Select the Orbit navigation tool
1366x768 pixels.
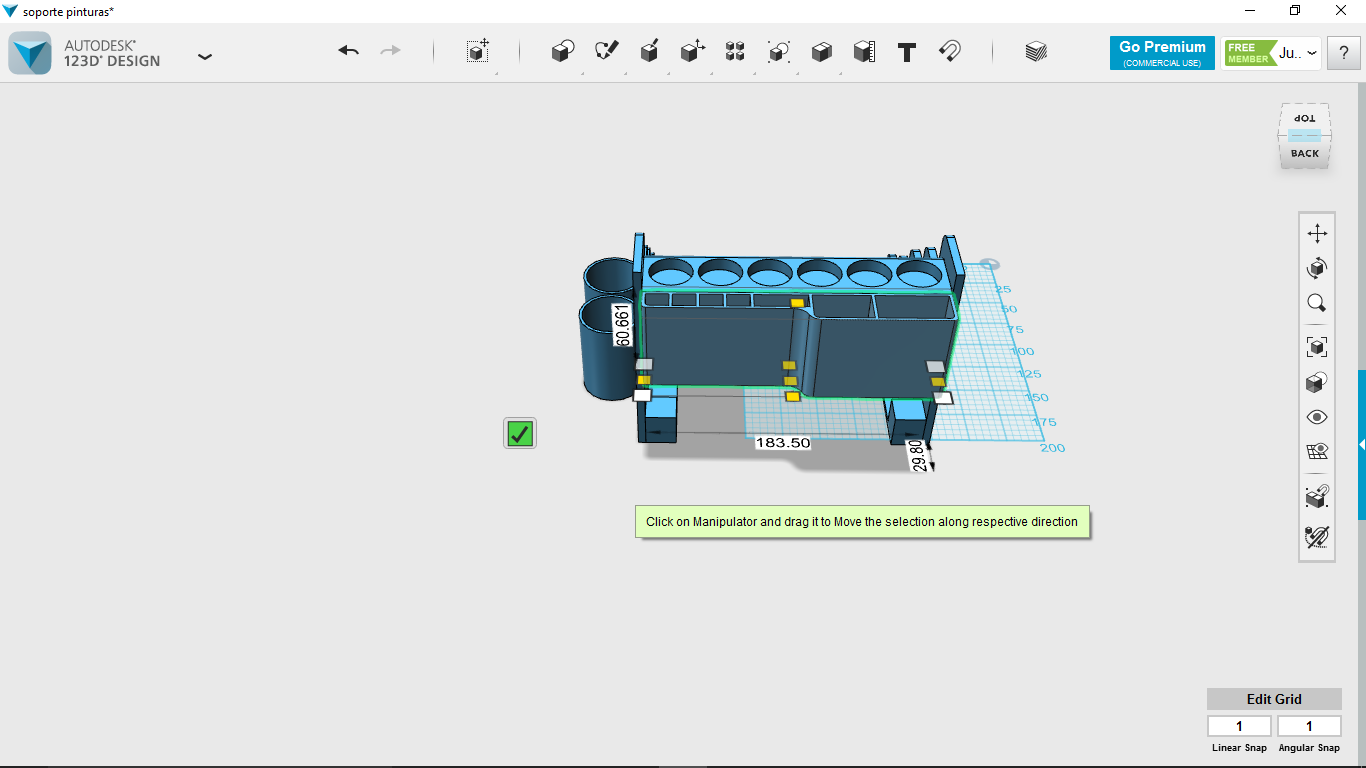point(1317,268)
